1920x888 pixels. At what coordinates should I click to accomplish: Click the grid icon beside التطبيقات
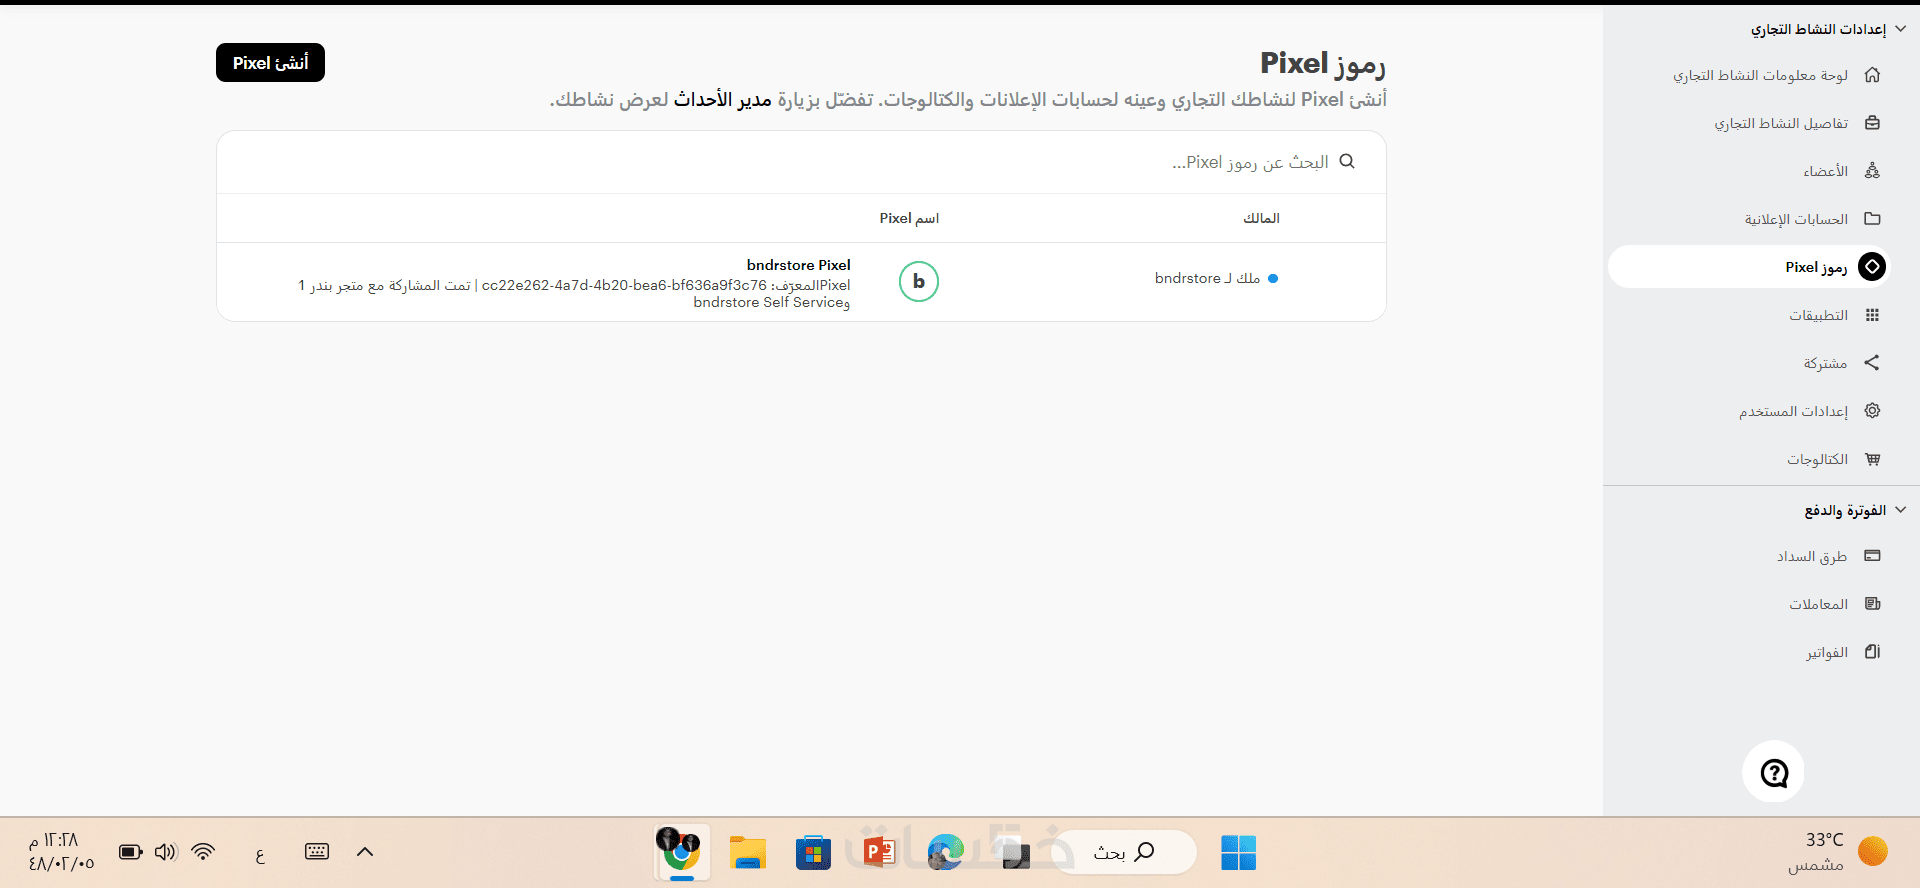coord(1873,315)
